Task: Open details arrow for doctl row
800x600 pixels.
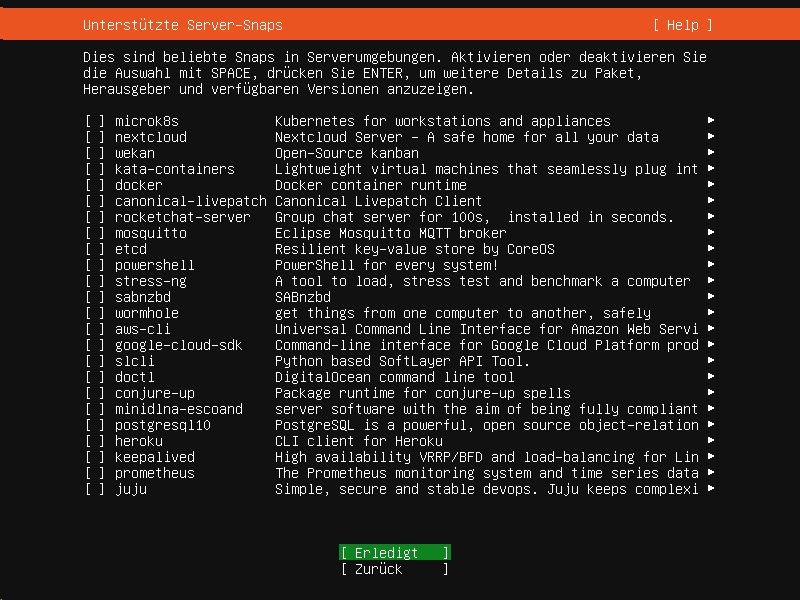Action: pos(710,377)
